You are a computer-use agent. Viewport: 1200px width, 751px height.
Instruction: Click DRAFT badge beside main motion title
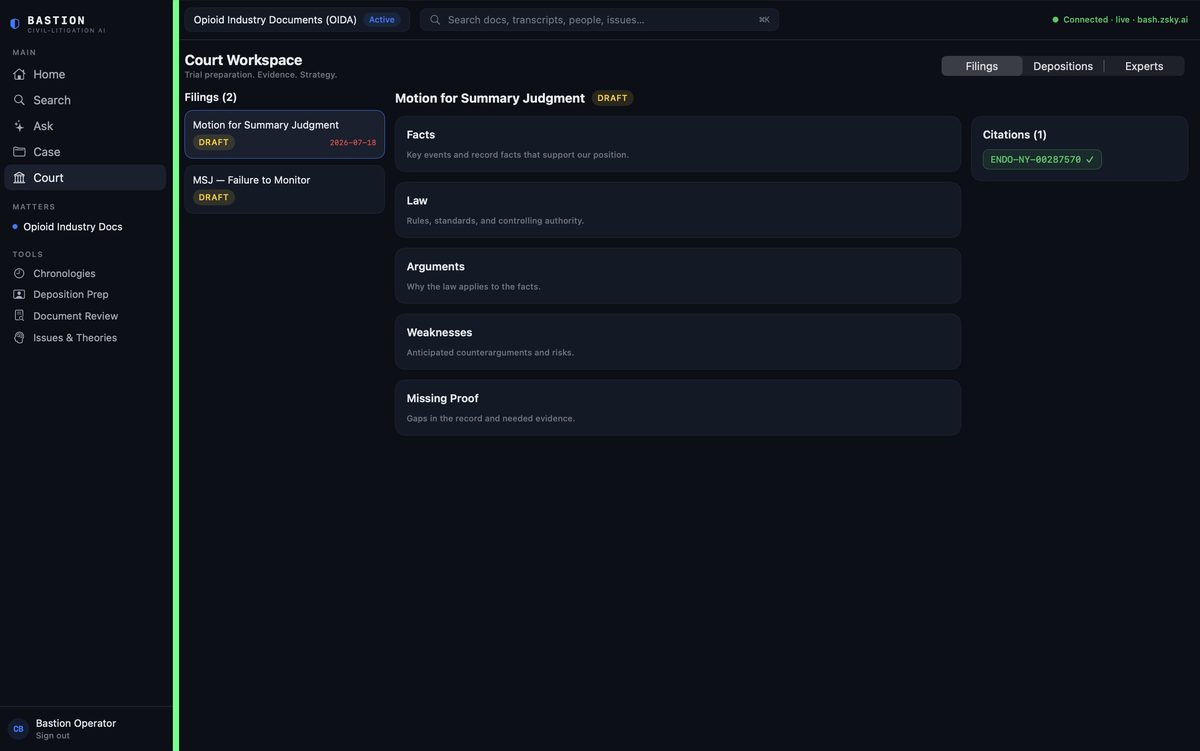coord(613,98)
